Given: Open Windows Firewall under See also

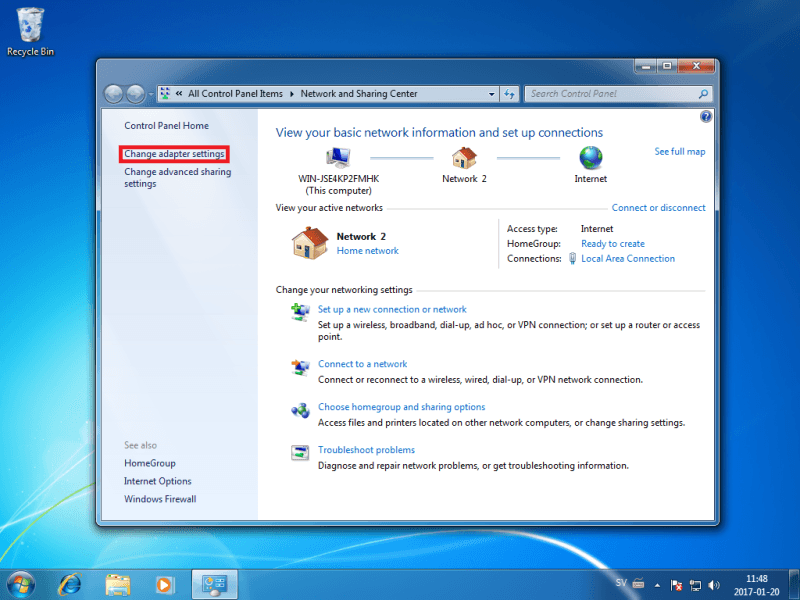Looking at the screenshot, I should 160,499.
